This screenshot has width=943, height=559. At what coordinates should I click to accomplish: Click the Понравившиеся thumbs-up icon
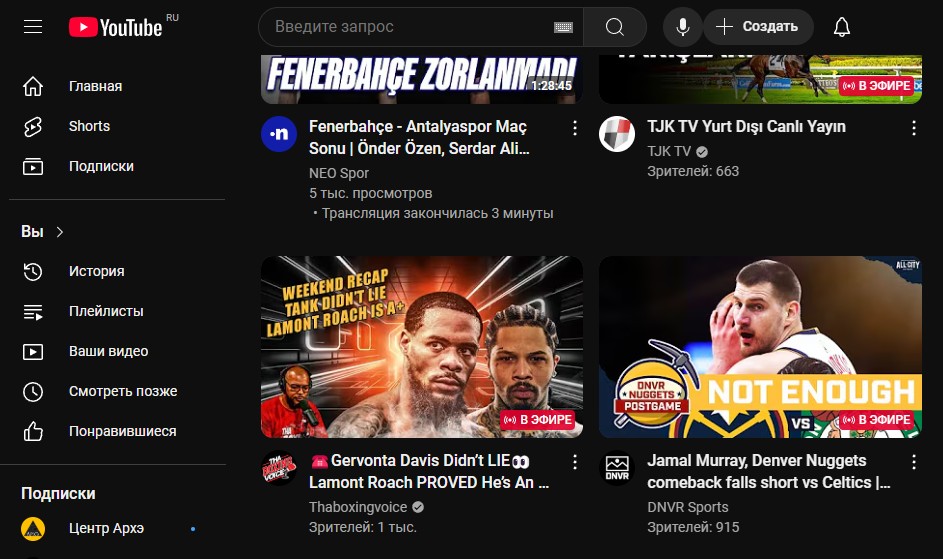coord(33,431)
